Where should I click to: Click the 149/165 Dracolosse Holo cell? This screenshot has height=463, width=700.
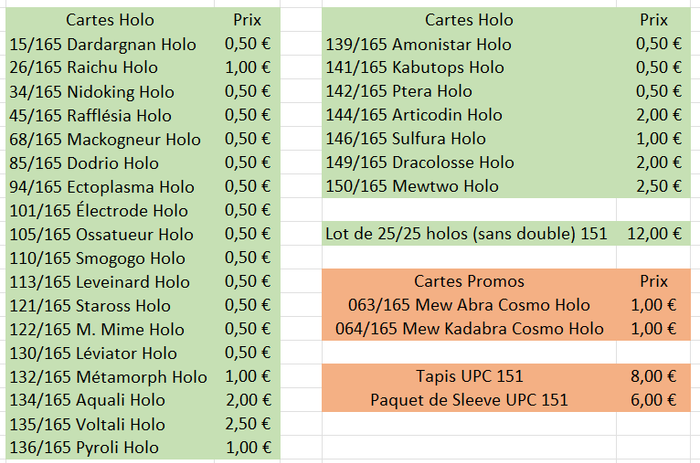421,162
